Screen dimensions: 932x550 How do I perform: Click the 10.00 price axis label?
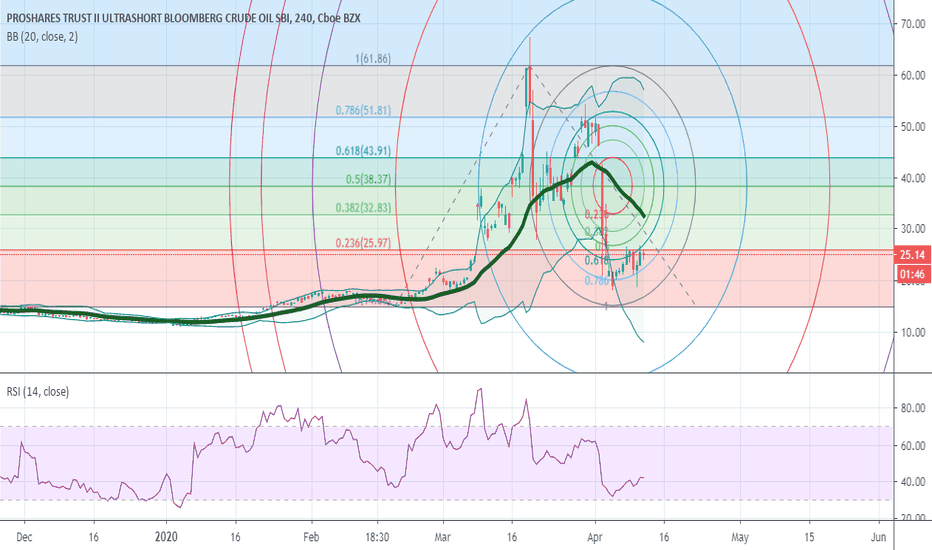913,332
